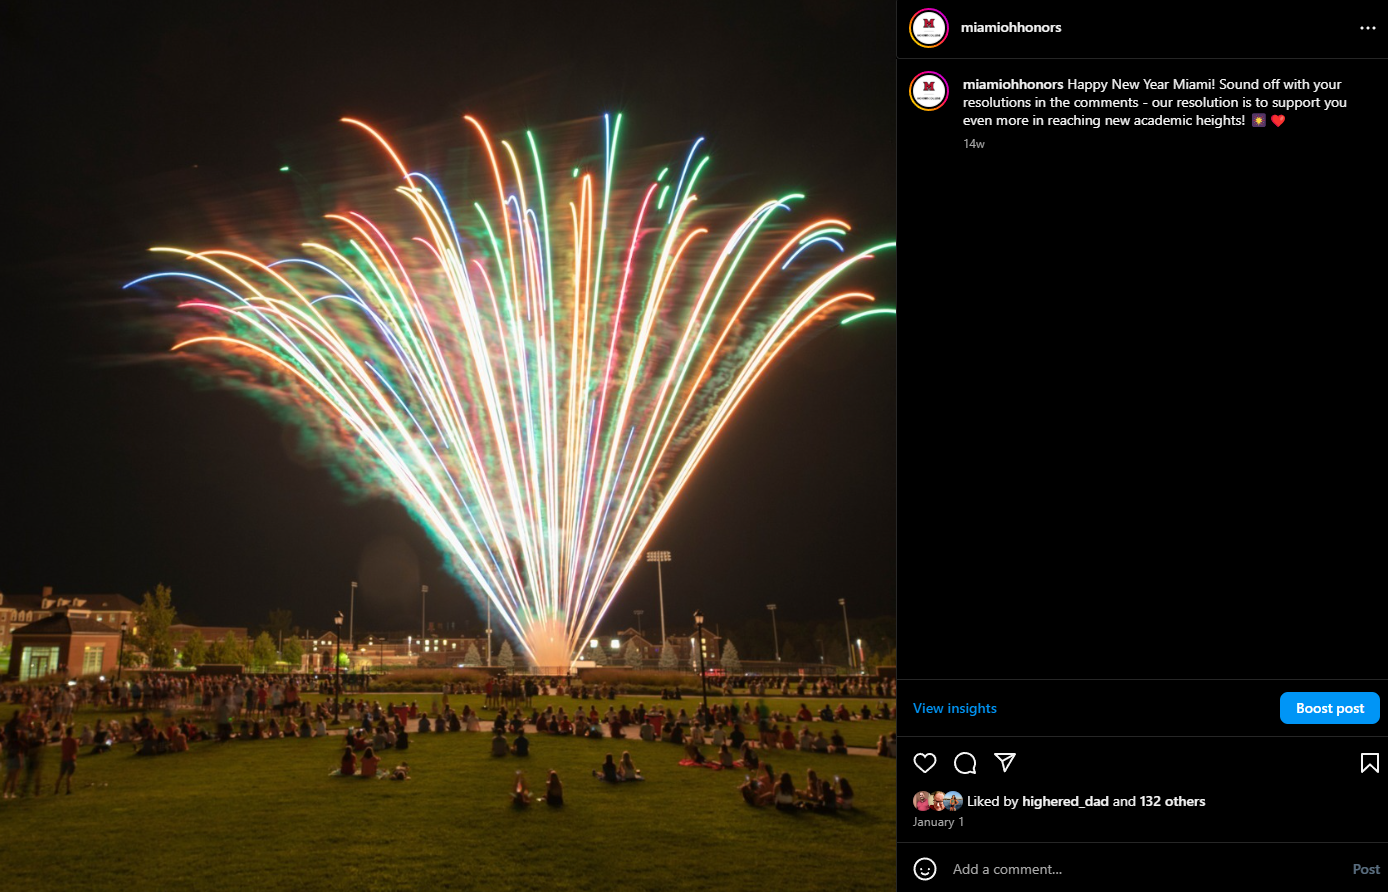The image size is (1388, 892).
Task: Click profile avatar beside the caption
Action: pyautogui.click(x=928, y=91)
